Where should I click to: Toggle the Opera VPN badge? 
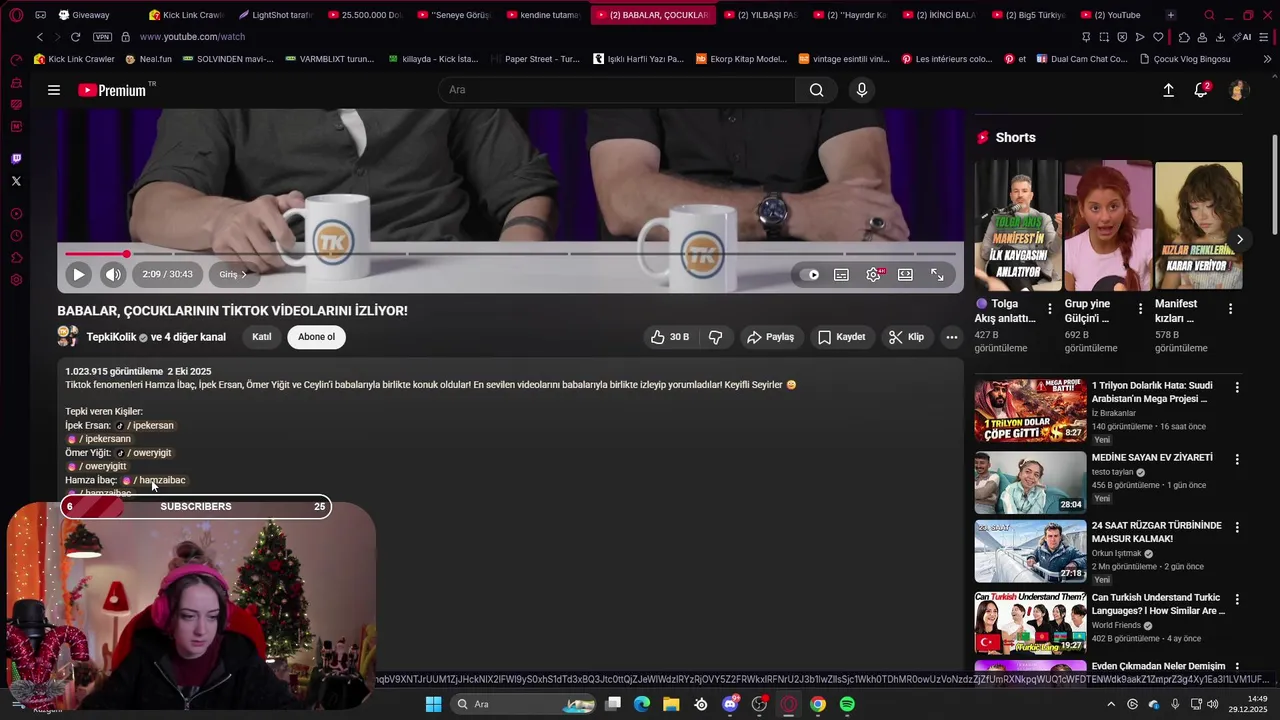(102, 37)
